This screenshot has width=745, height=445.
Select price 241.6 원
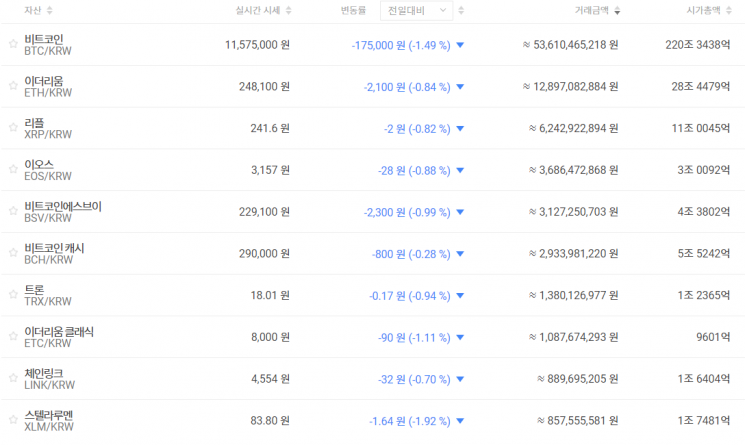[270, 128]
